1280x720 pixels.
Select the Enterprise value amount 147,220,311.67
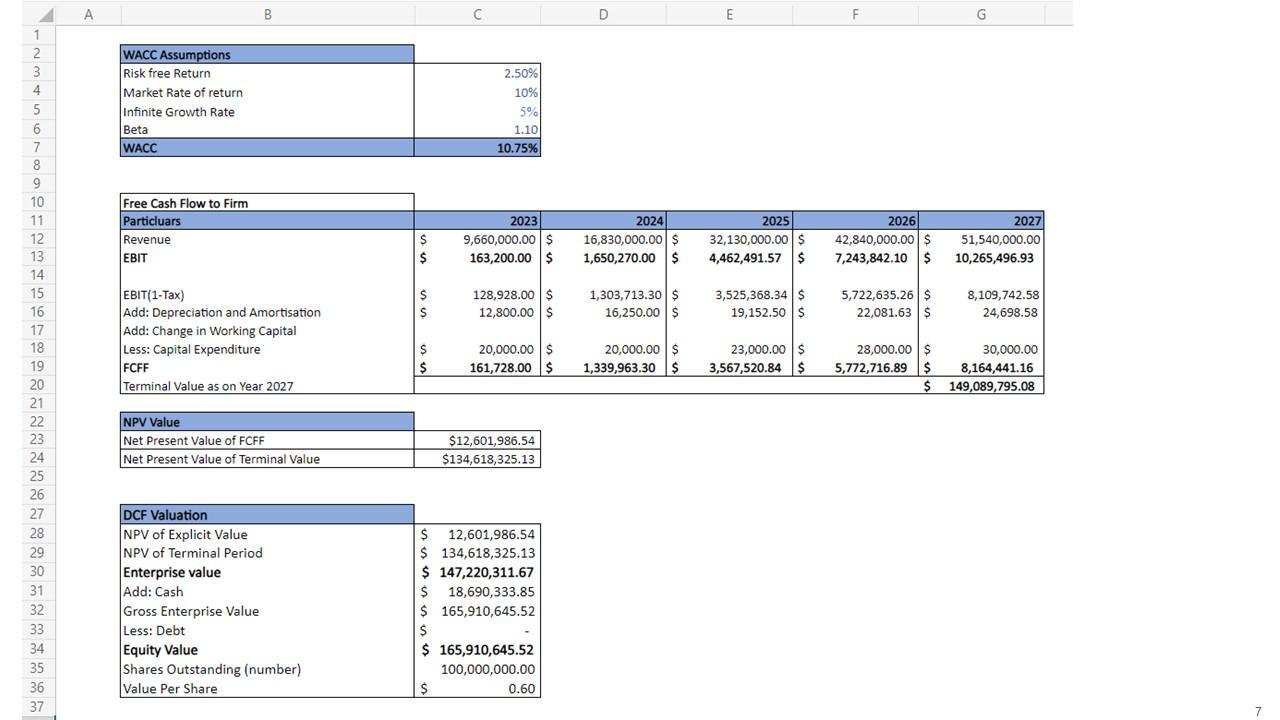(x=477, y=573)
